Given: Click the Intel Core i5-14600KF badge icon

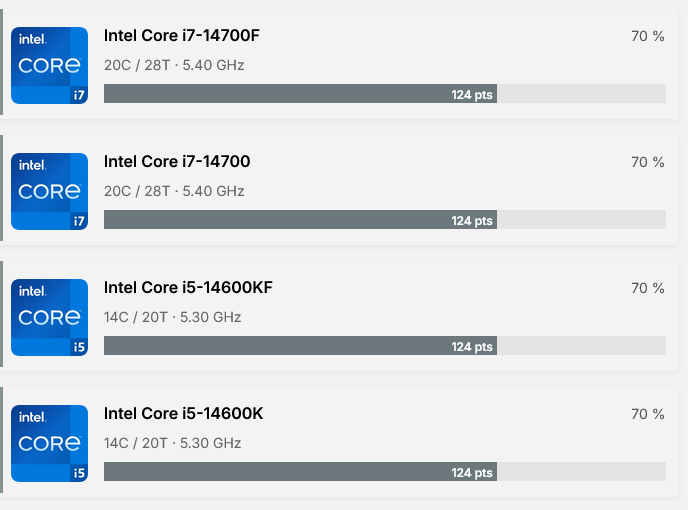Looking at the screenshot, I should tap(49, 318).
